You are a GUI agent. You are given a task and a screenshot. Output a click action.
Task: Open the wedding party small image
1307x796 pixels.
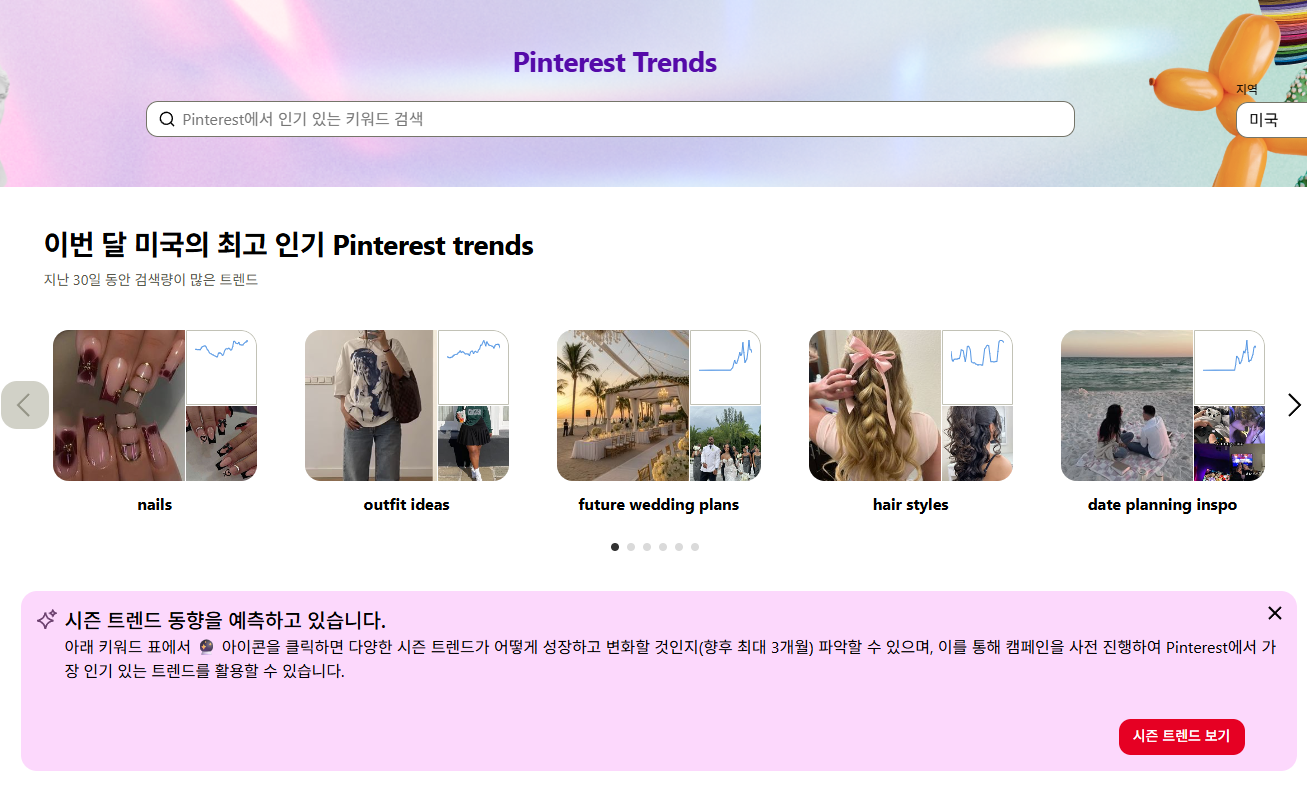726,444
